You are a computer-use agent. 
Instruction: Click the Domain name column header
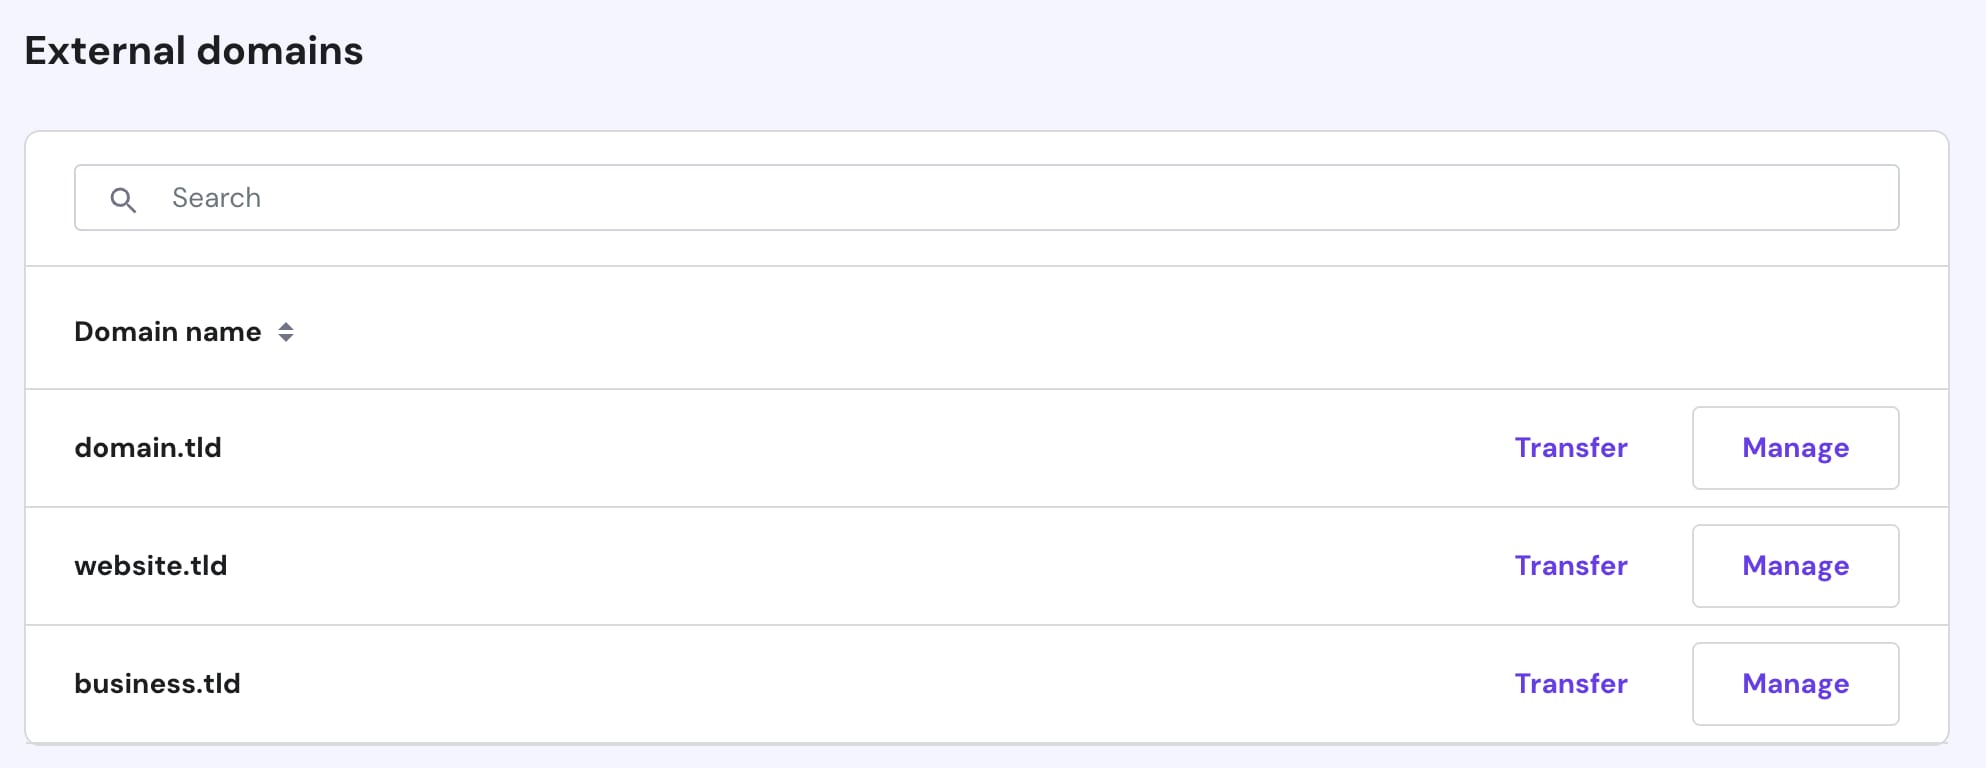(168, 331)
